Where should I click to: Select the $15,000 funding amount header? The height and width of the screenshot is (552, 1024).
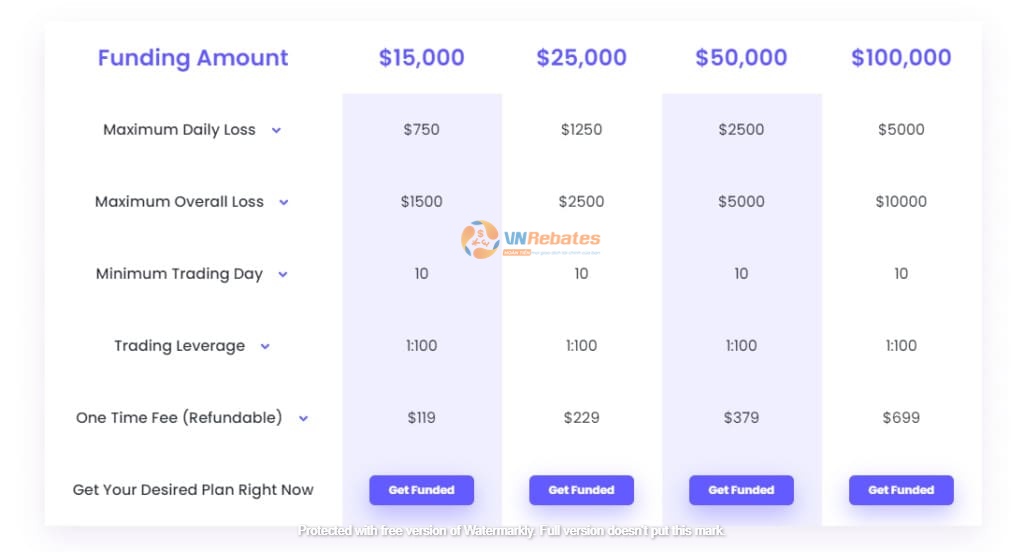coord(421,57)
